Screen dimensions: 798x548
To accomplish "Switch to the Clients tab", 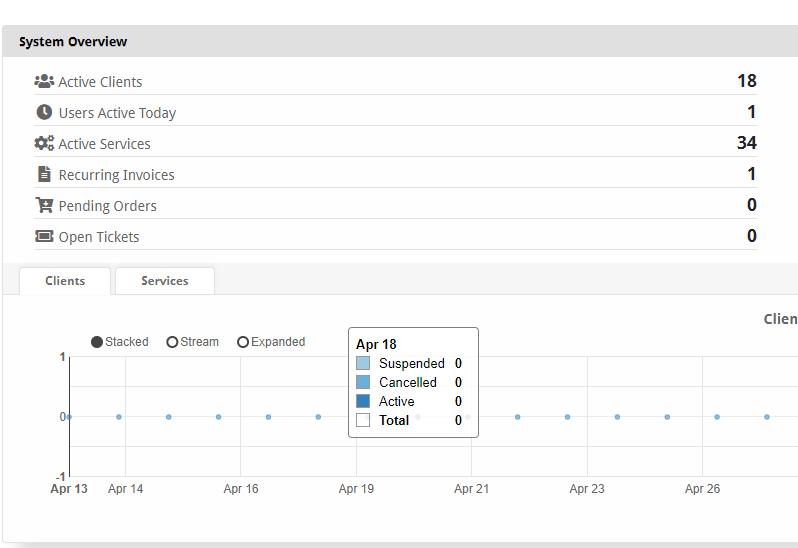I will pyautogui.click(x=65, y=281).
